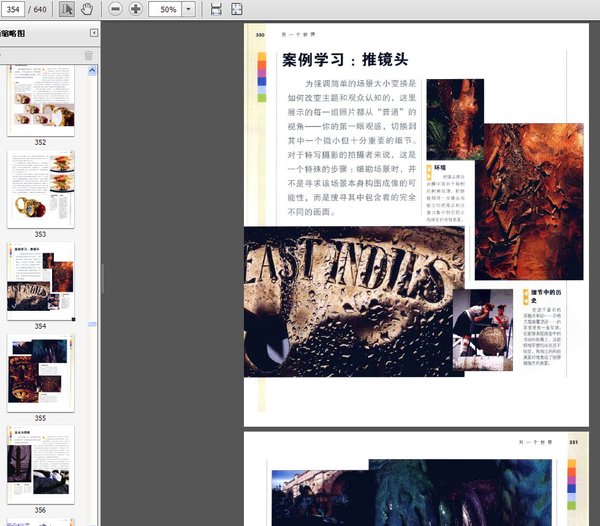The image size is (600, 526).
Task: Select the page 354 thumbnail
Action: [40, 280]
